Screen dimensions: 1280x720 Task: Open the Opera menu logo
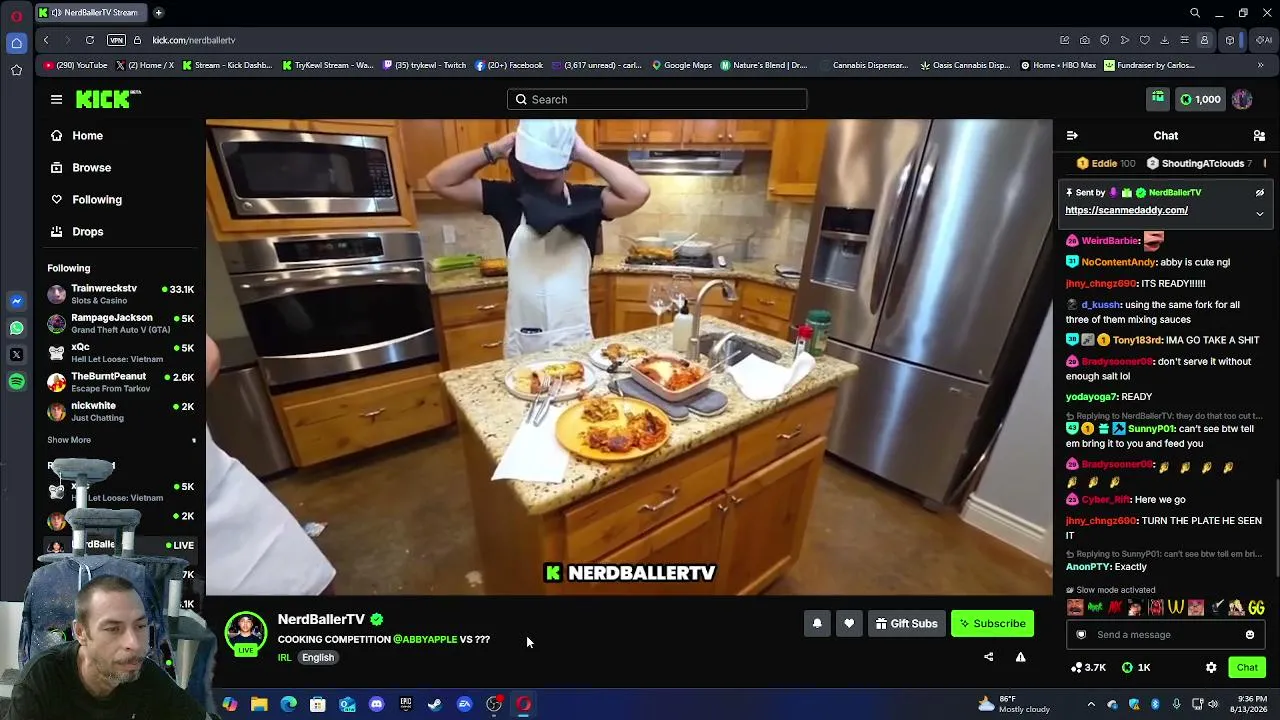(x=16, y=14)
